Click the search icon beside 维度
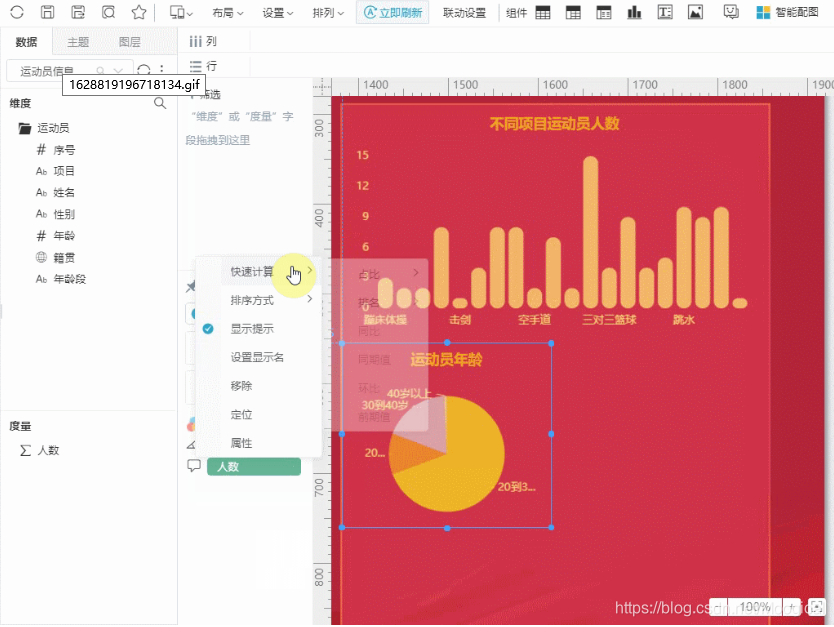This screenshot has height=627, width=834. coord(160,103)
